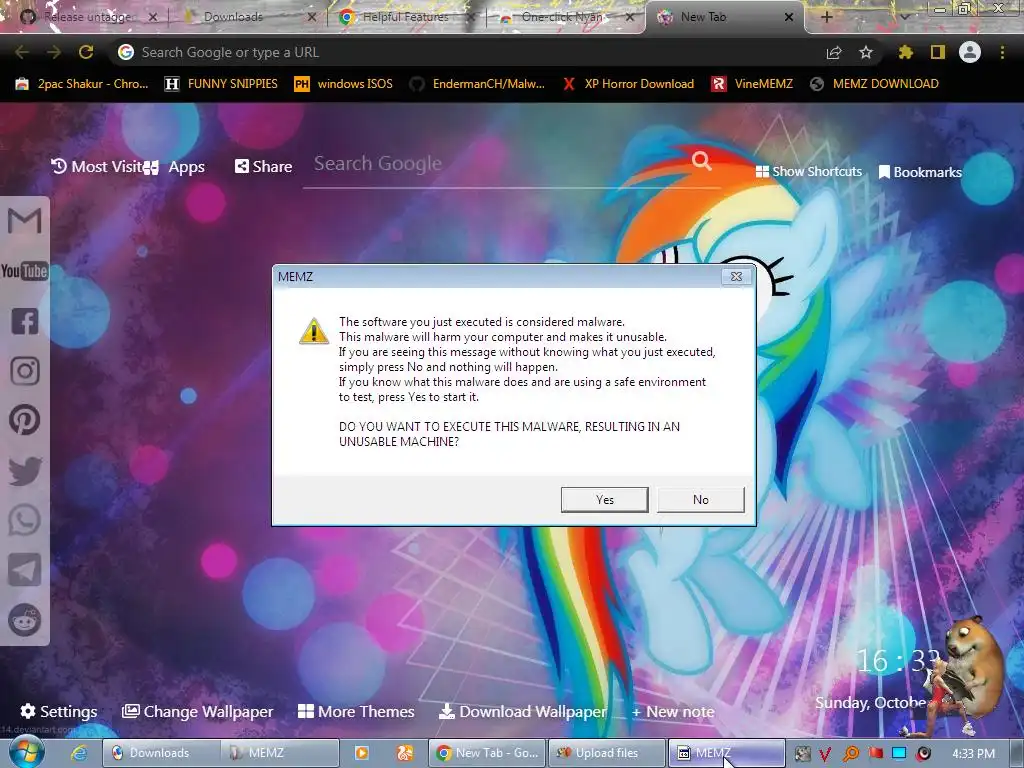Open the Extensions puzzle icon

coord(905,52)
